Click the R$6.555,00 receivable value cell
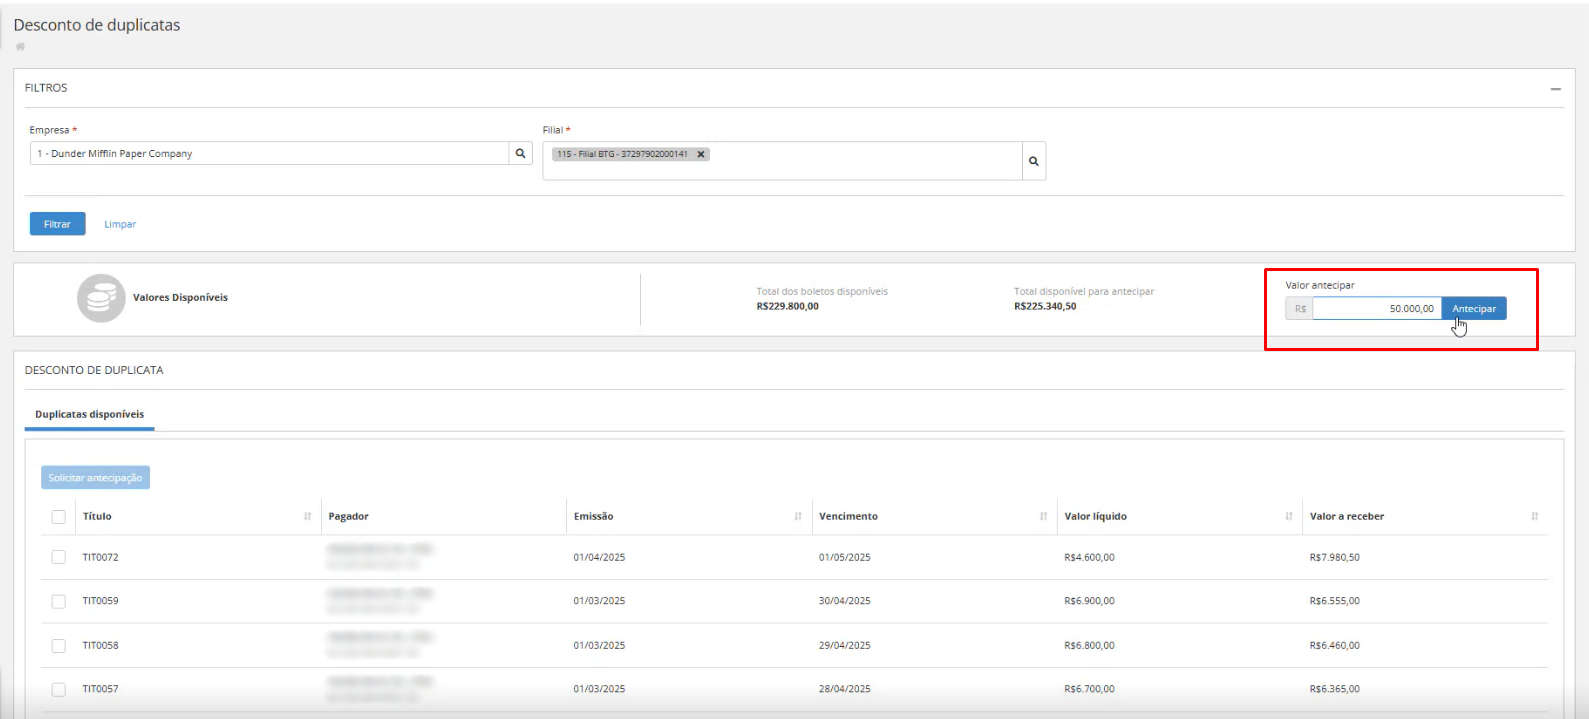Viewport: 1589px width, 719px height. (1334, 601)
